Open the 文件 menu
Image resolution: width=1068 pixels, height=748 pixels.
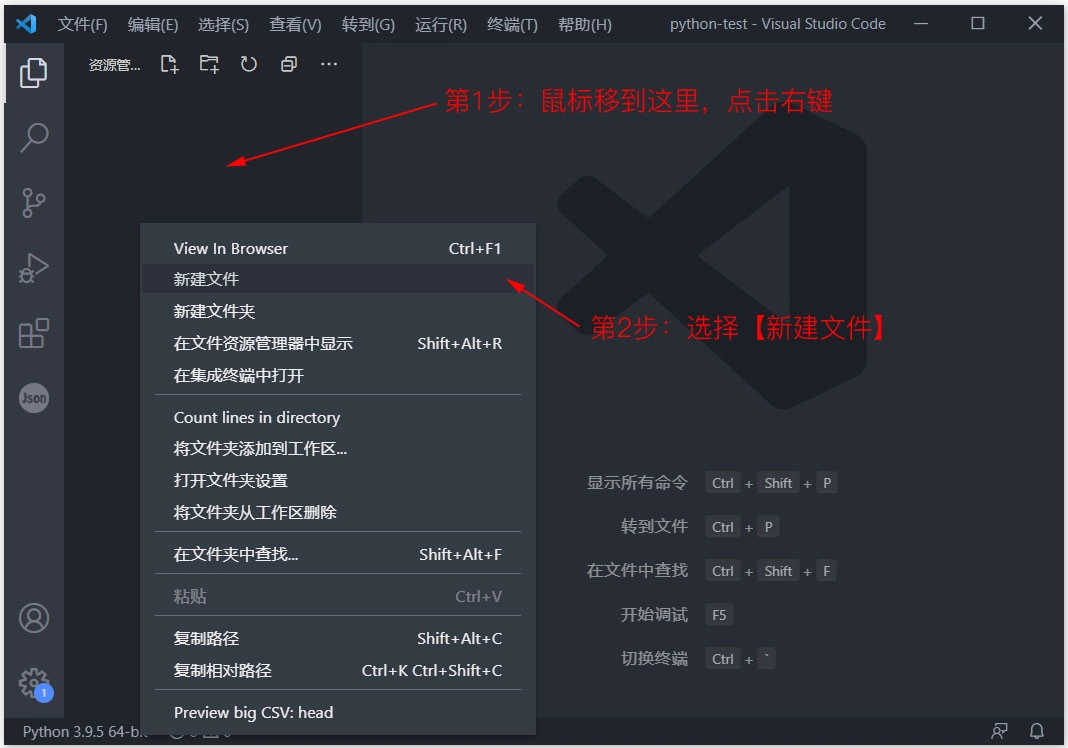coord(82,23)
